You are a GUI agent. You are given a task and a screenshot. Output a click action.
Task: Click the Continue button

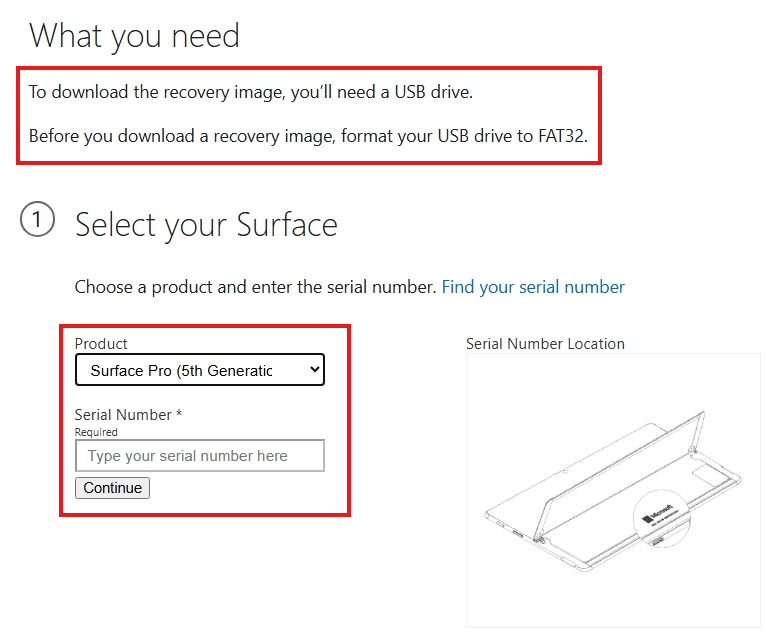[112, 488]
